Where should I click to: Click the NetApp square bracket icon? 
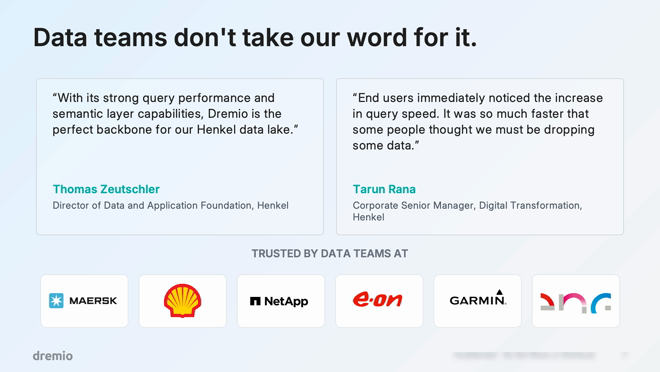[x=255, y=301]
